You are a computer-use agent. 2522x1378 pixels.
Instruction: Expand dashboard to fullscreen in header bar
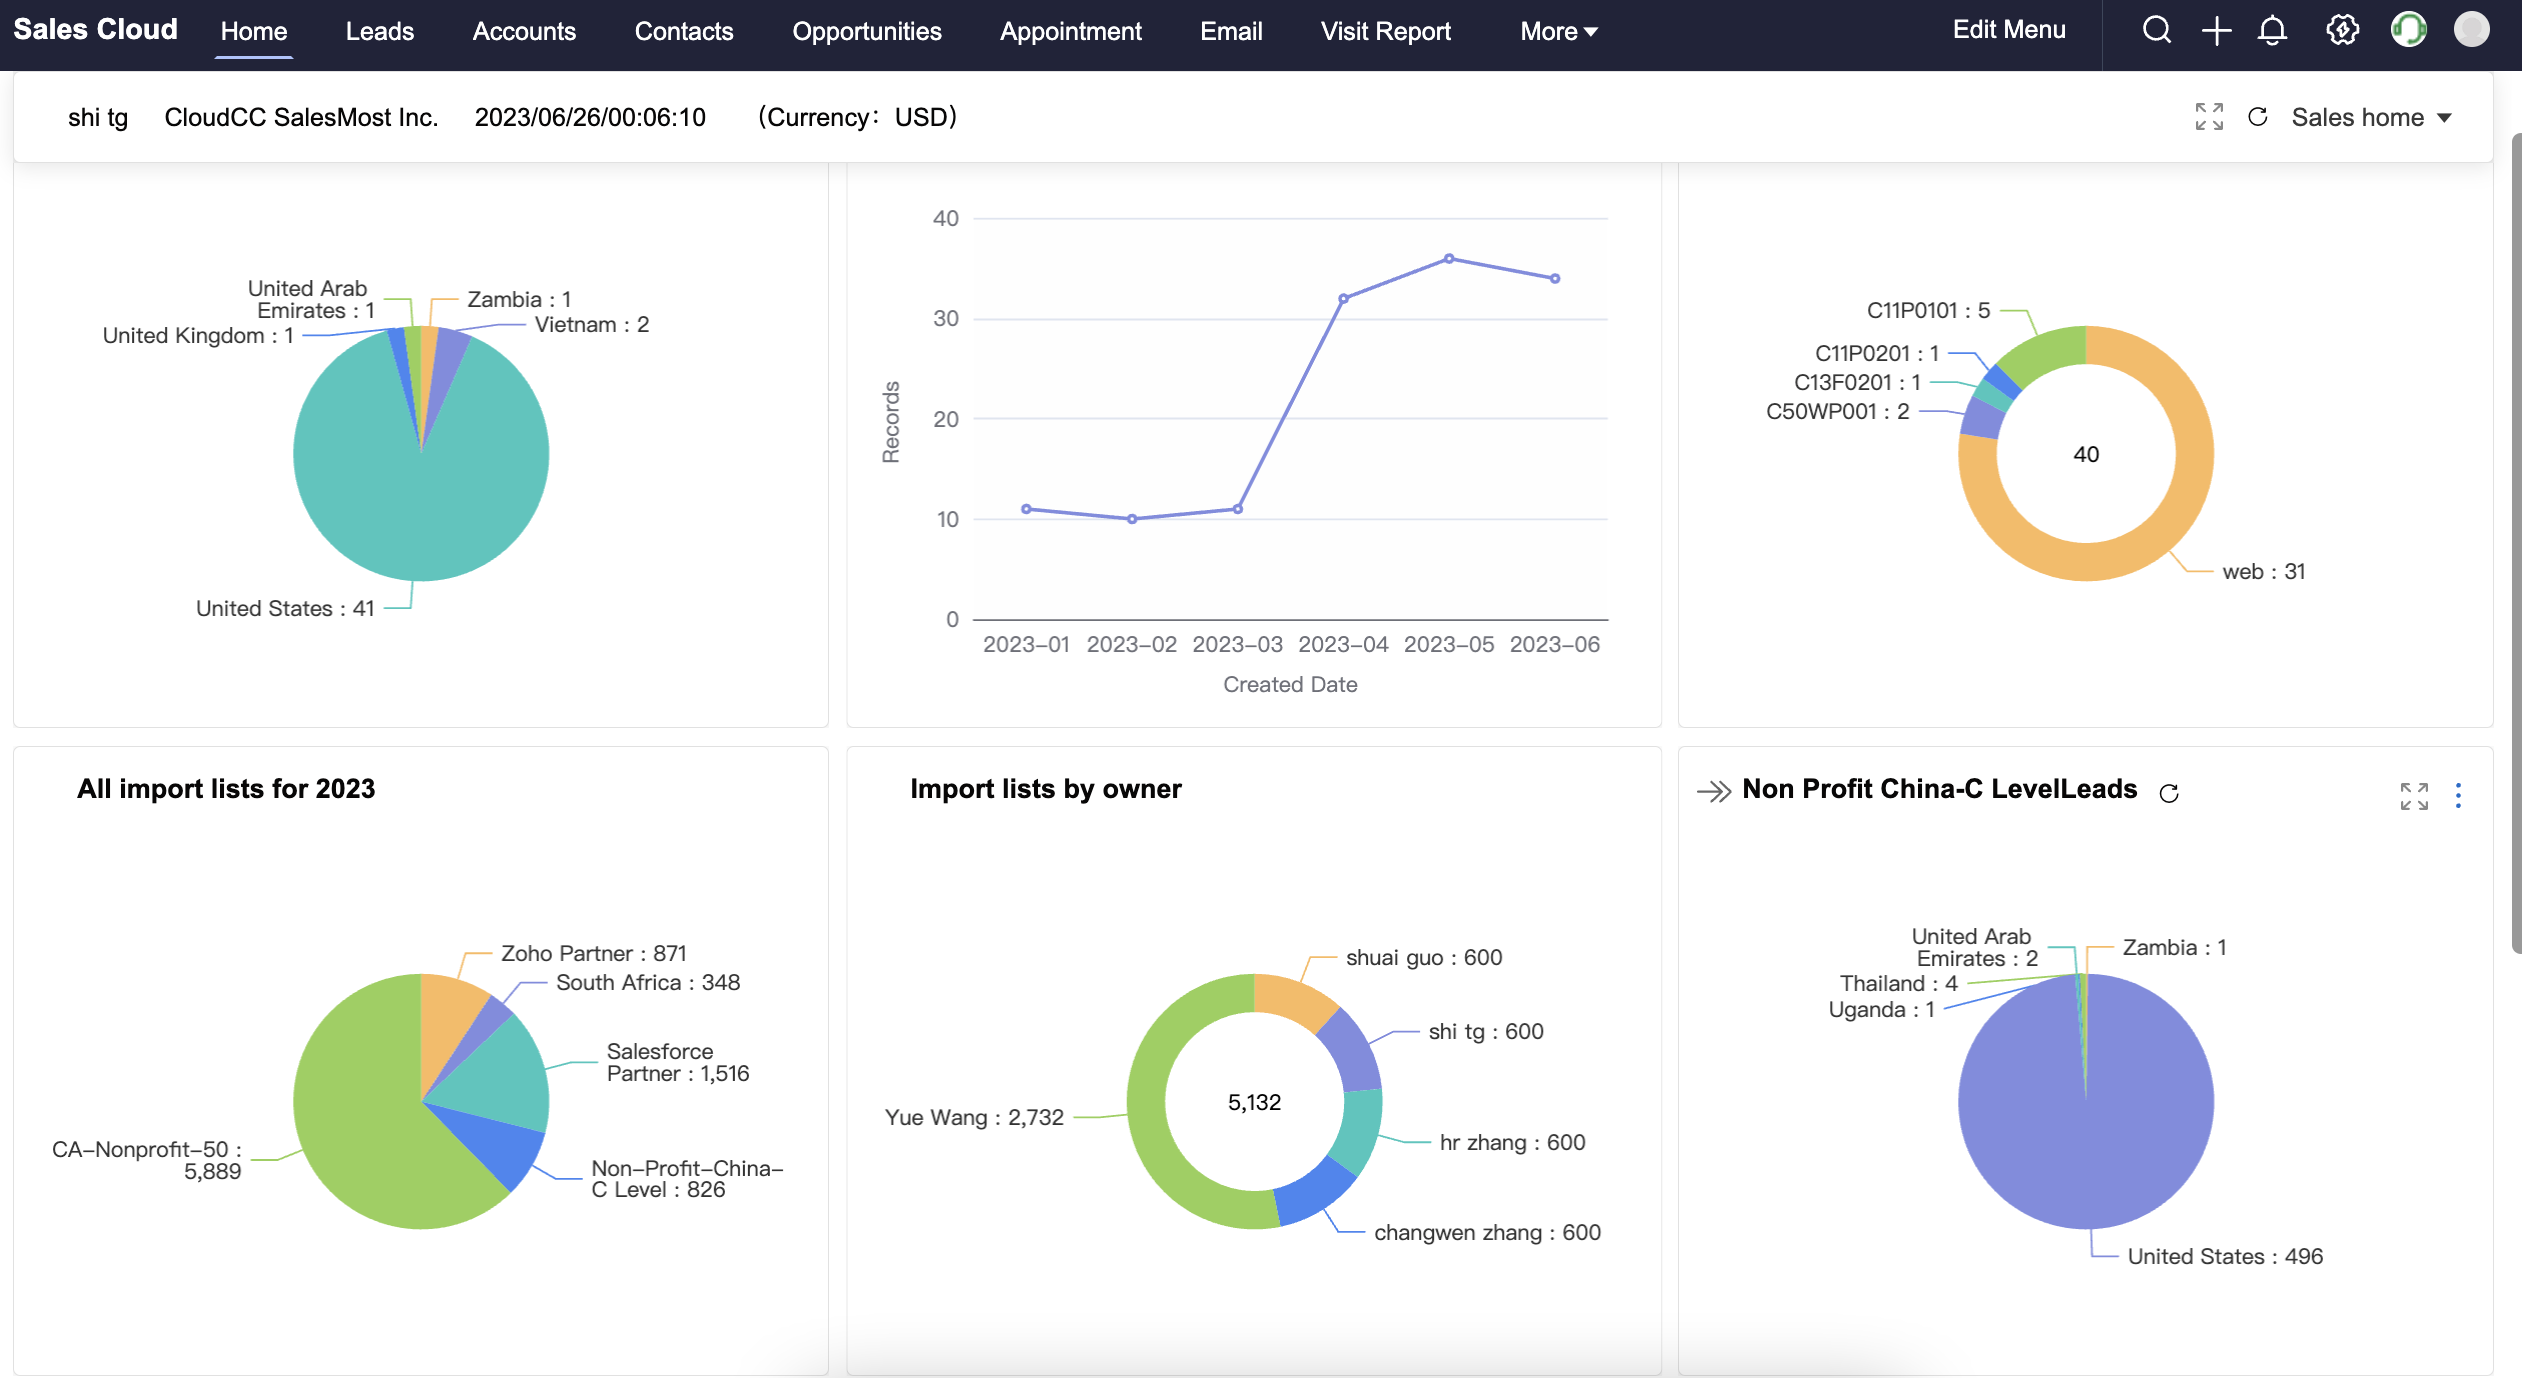2209,117
